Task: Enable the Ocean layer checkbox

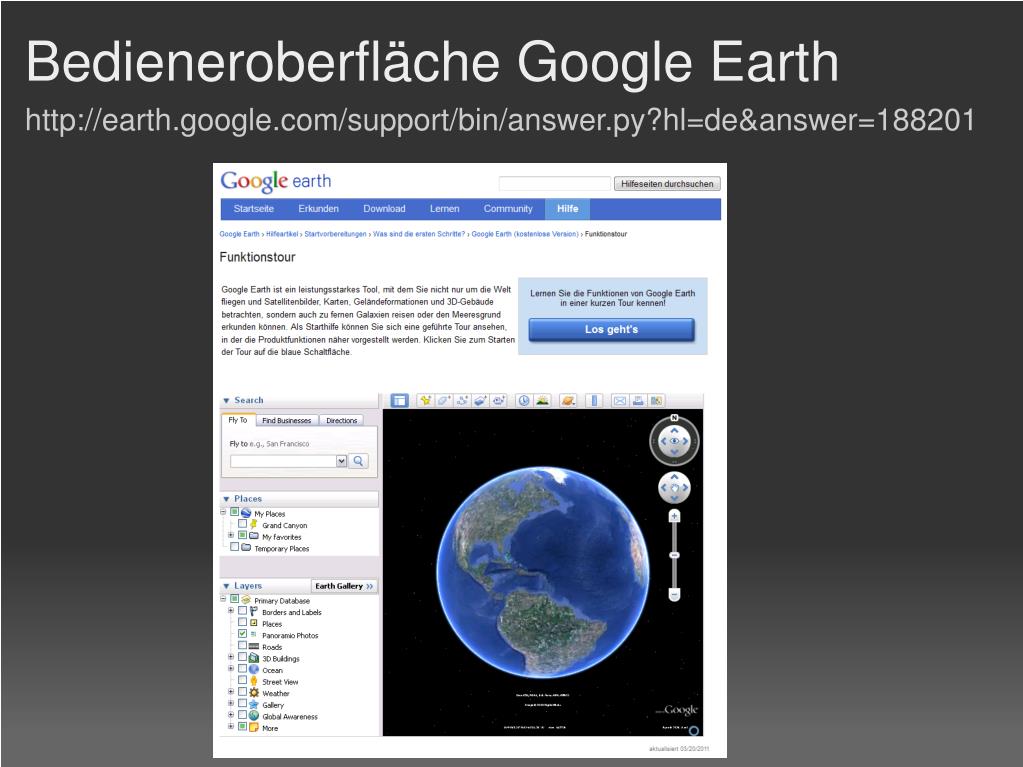Action: pyautogui.click(x=242, y=669)
